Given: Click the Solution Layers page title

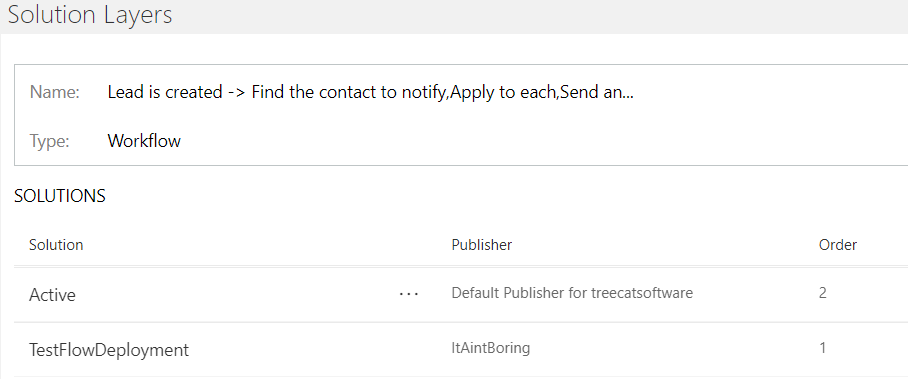Looking at the screenshot, I should point(90,14).
